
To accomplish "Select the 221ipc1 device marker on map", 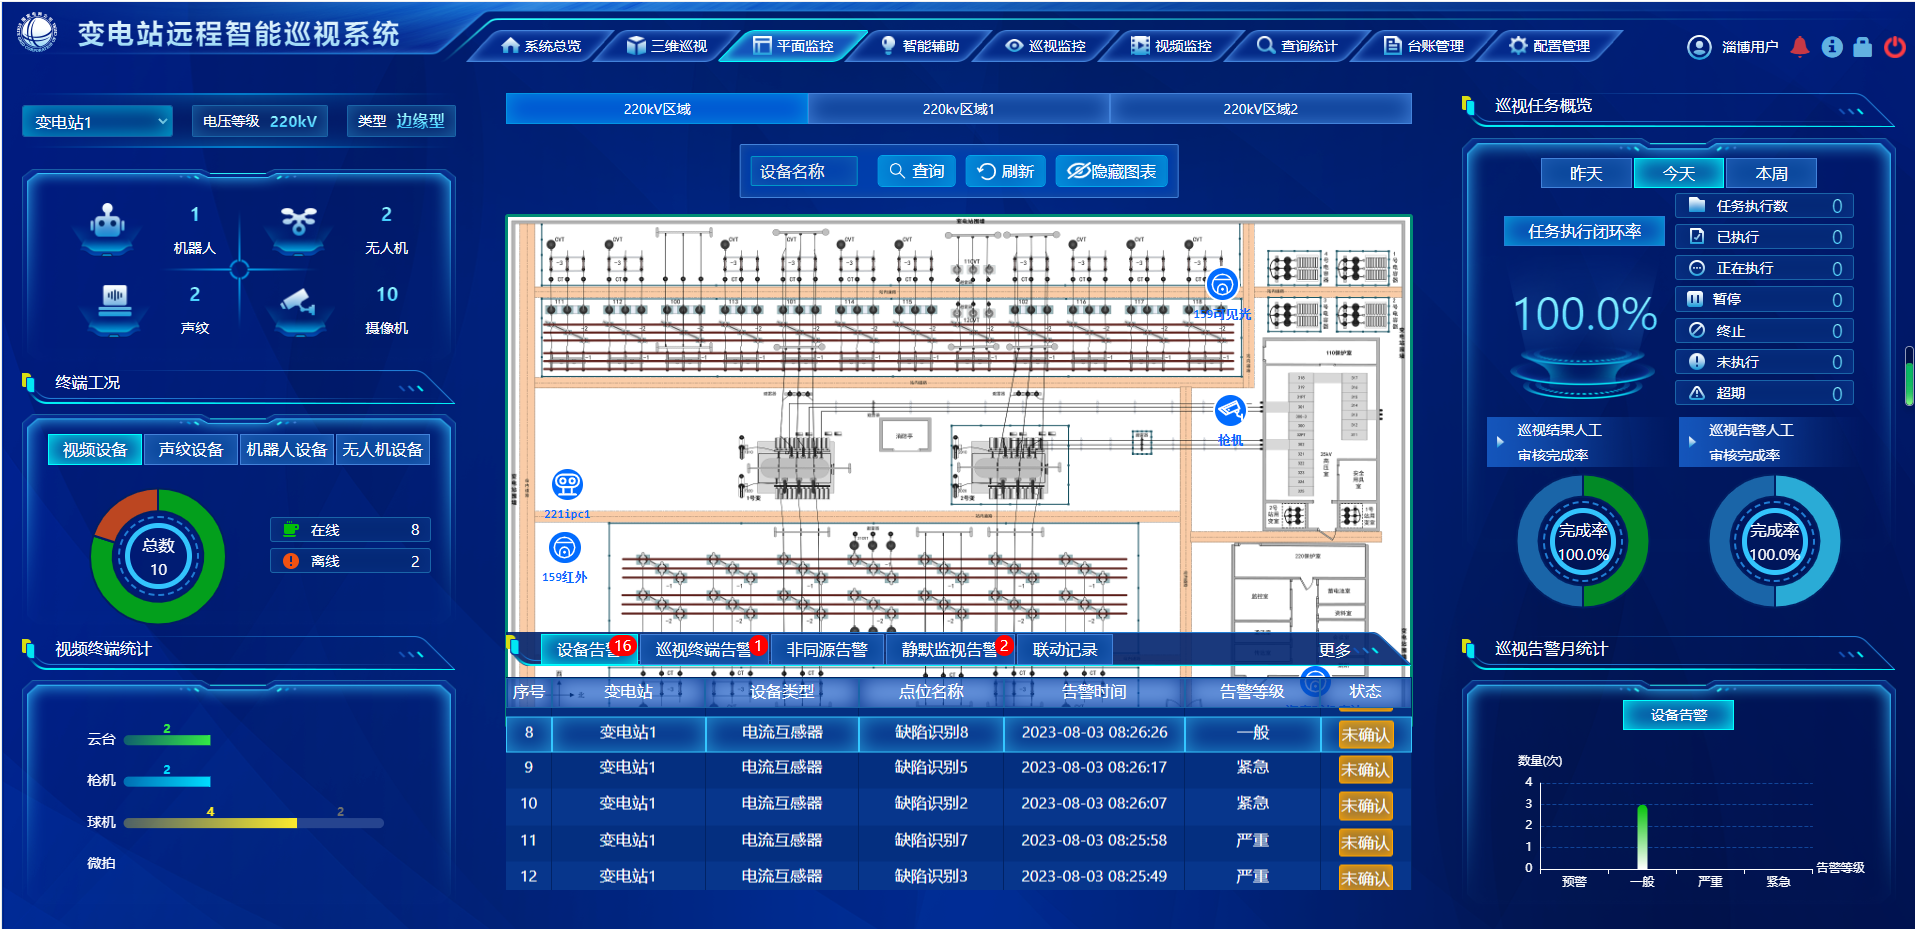I will pyautogui.click(x=567, y=485).
